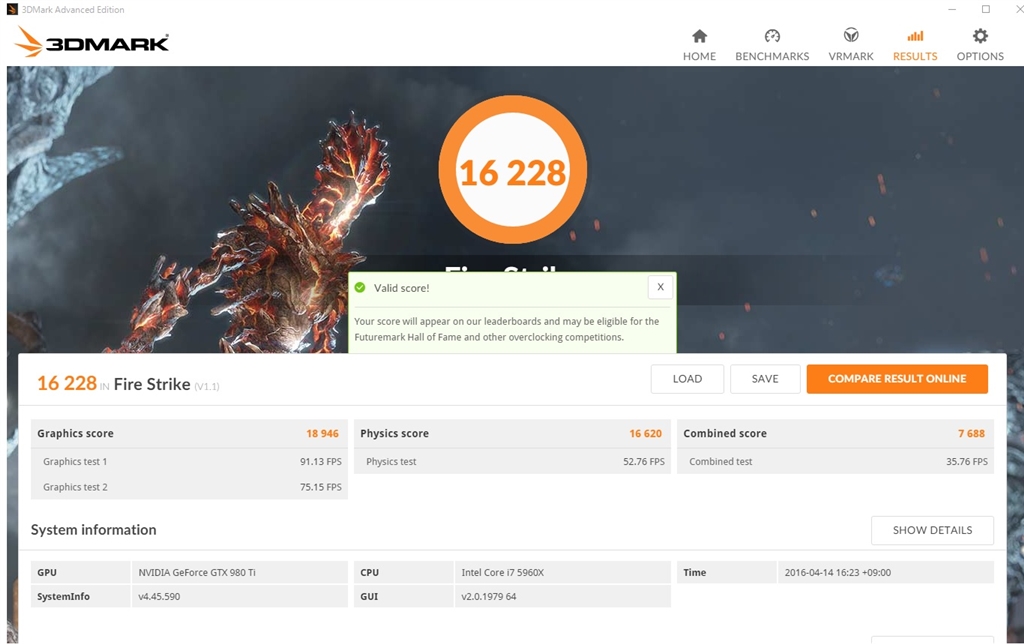Go to the BENCHMARKS tab label
The height and width of the screenshot is (644, 1024).
tap(772, 56)
